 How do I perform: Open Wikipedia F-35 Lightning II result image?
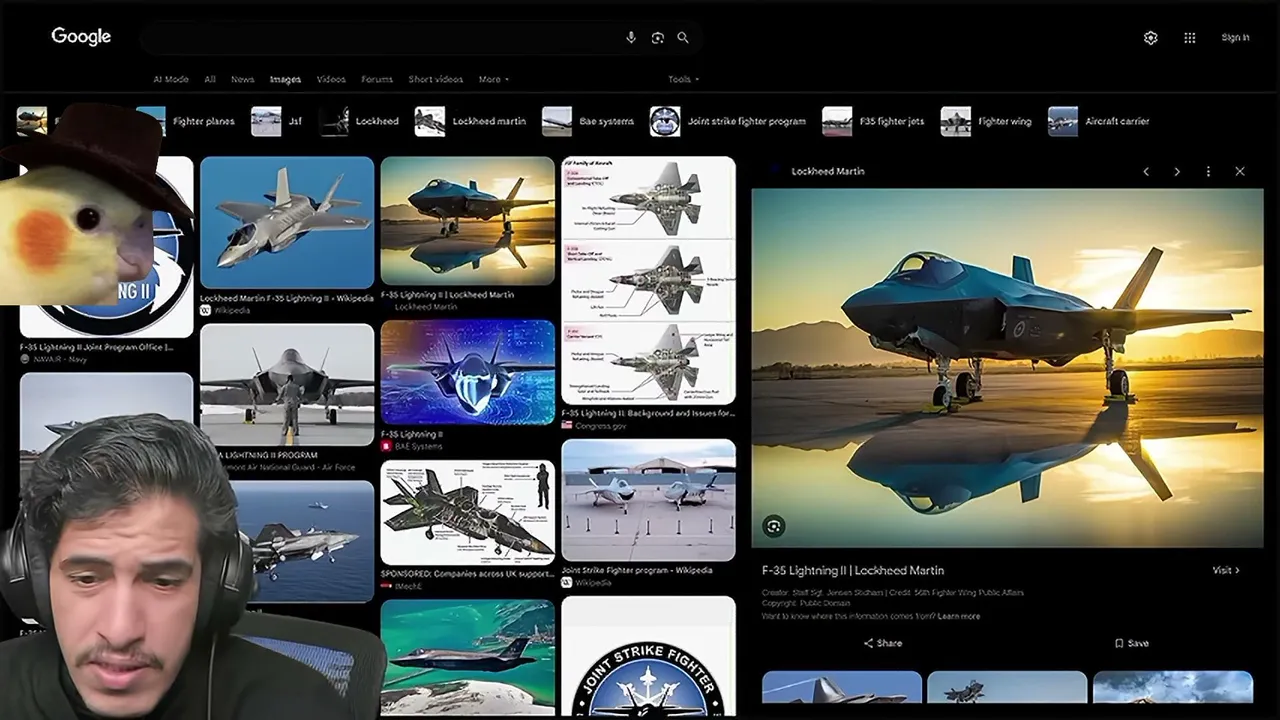click(x=287, y=223)
